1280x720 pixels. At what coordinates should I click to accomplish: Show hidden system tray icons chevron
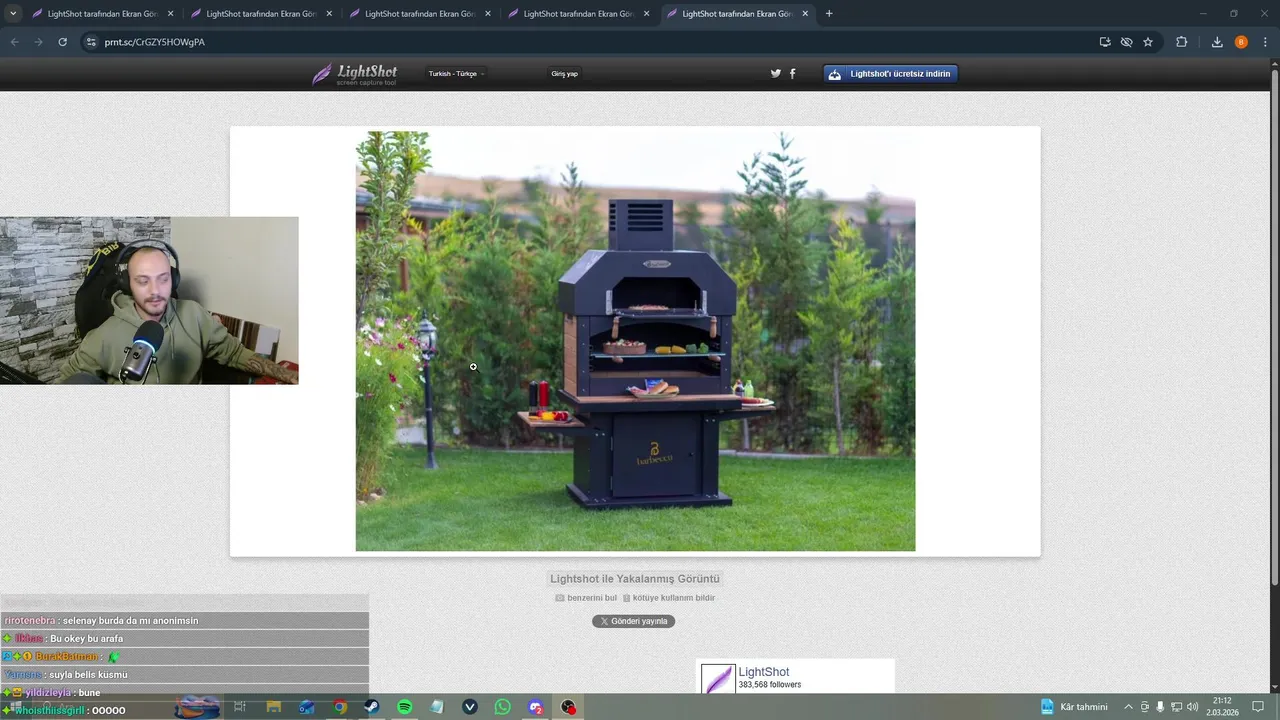pos(1129,707)
